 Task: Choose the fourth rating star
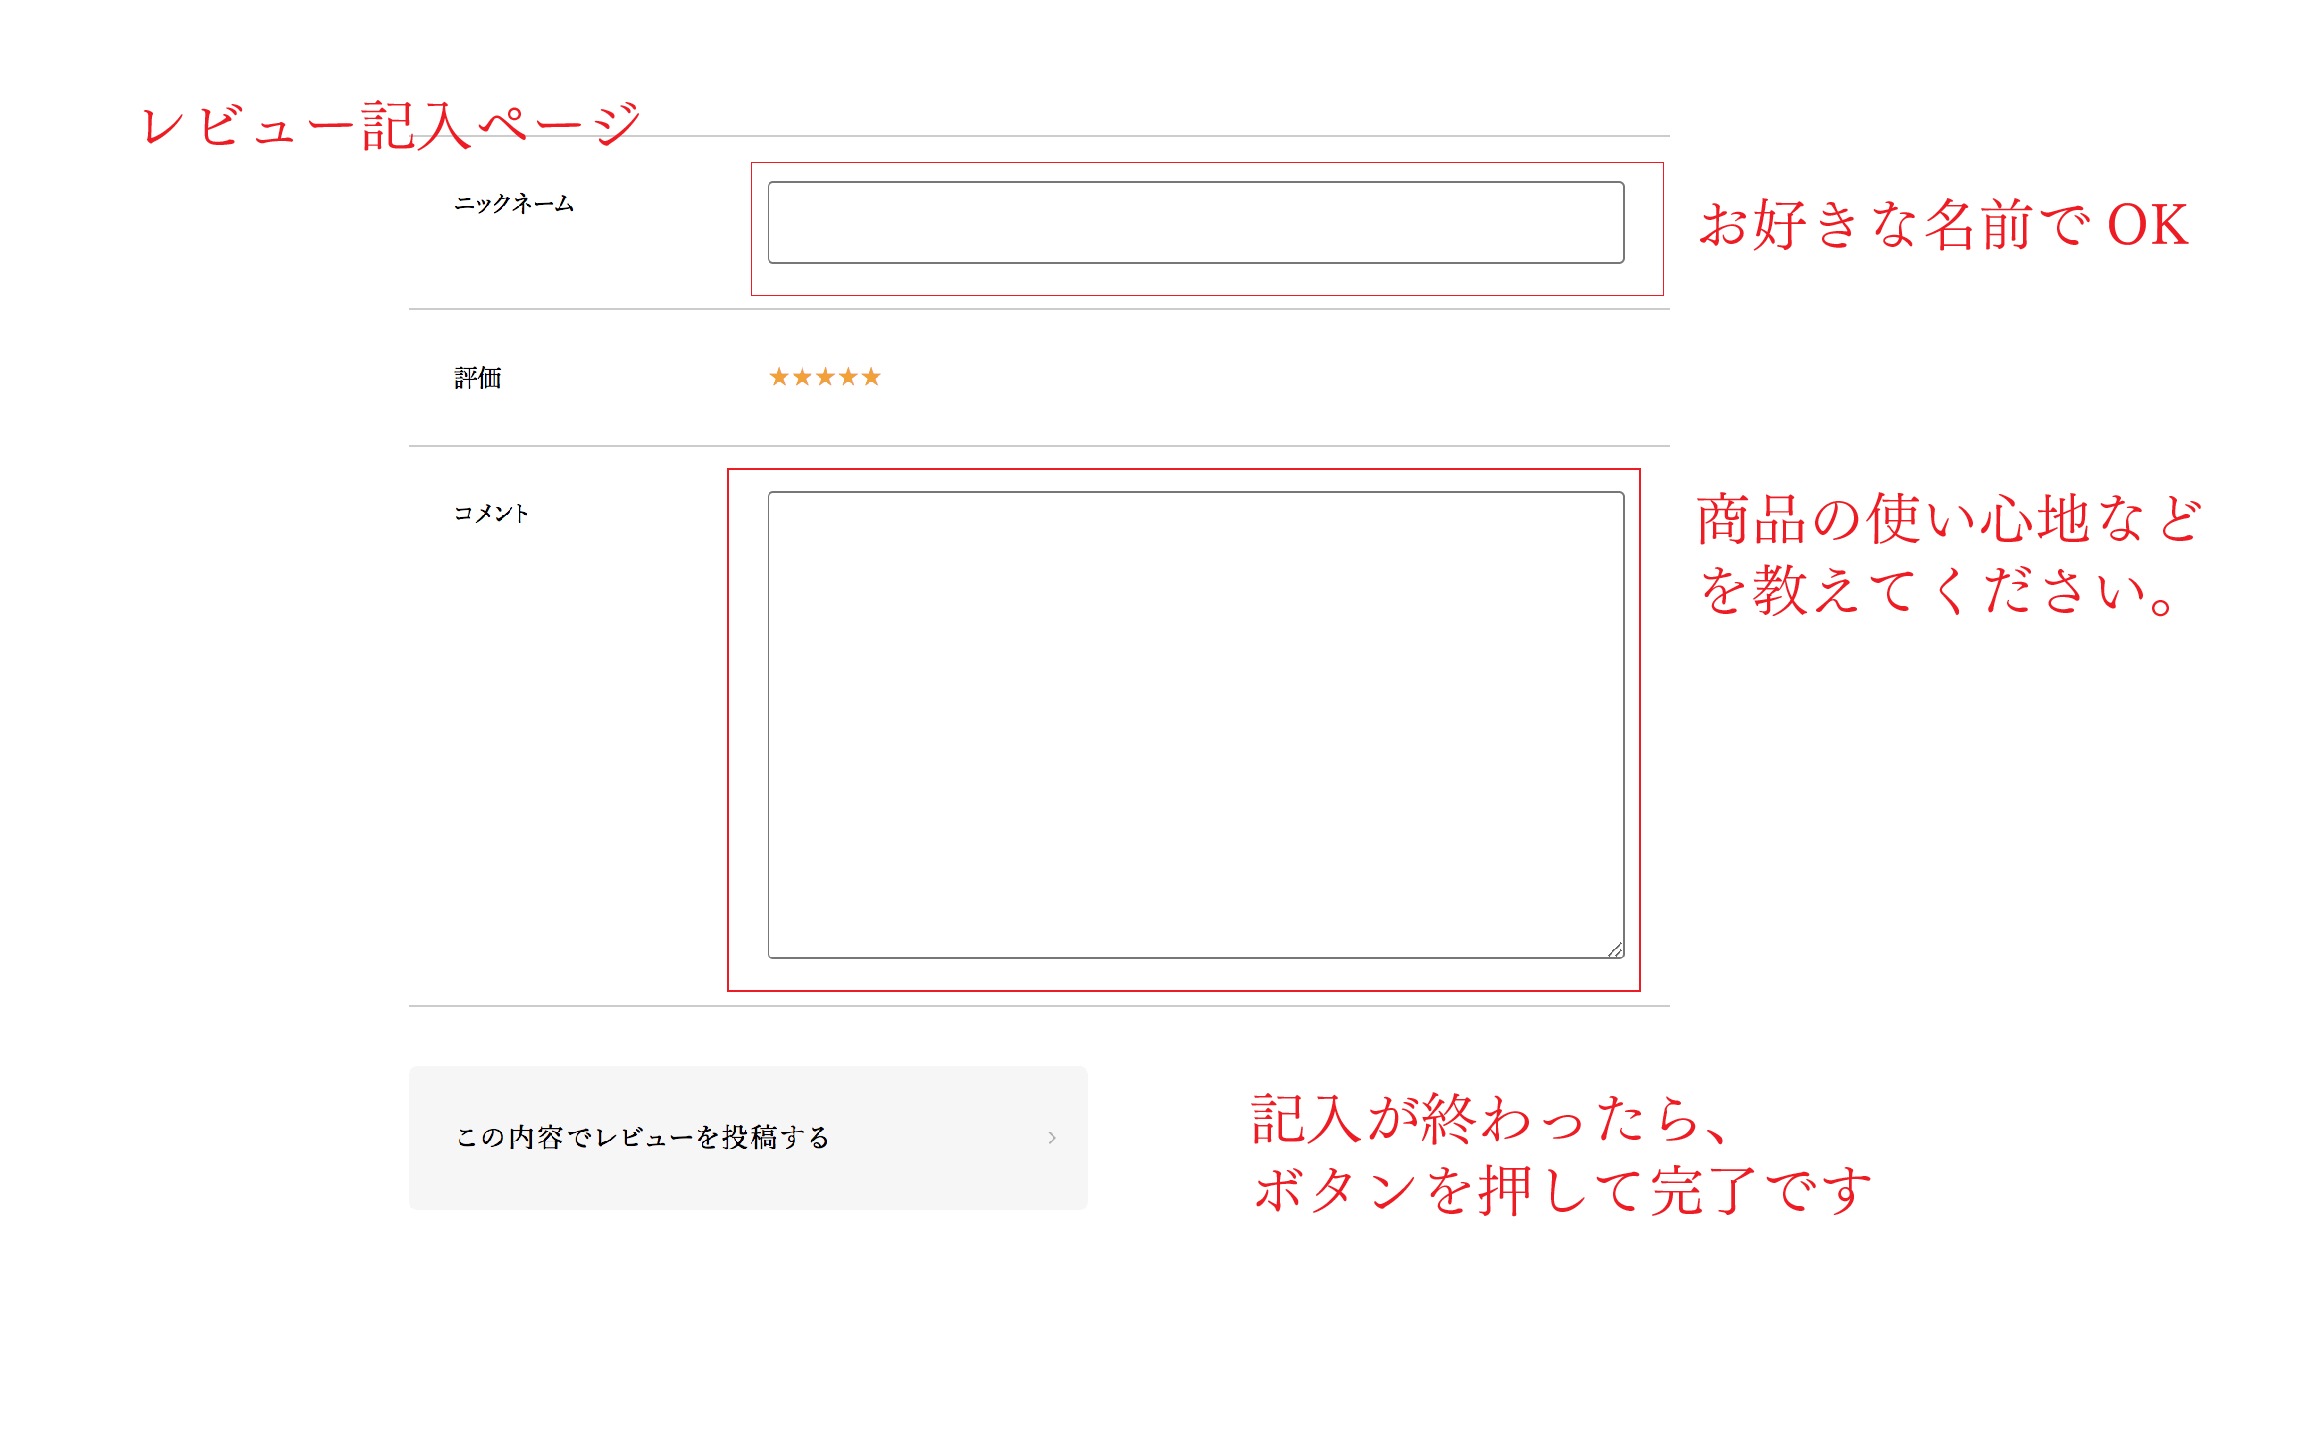coord(848,377)
